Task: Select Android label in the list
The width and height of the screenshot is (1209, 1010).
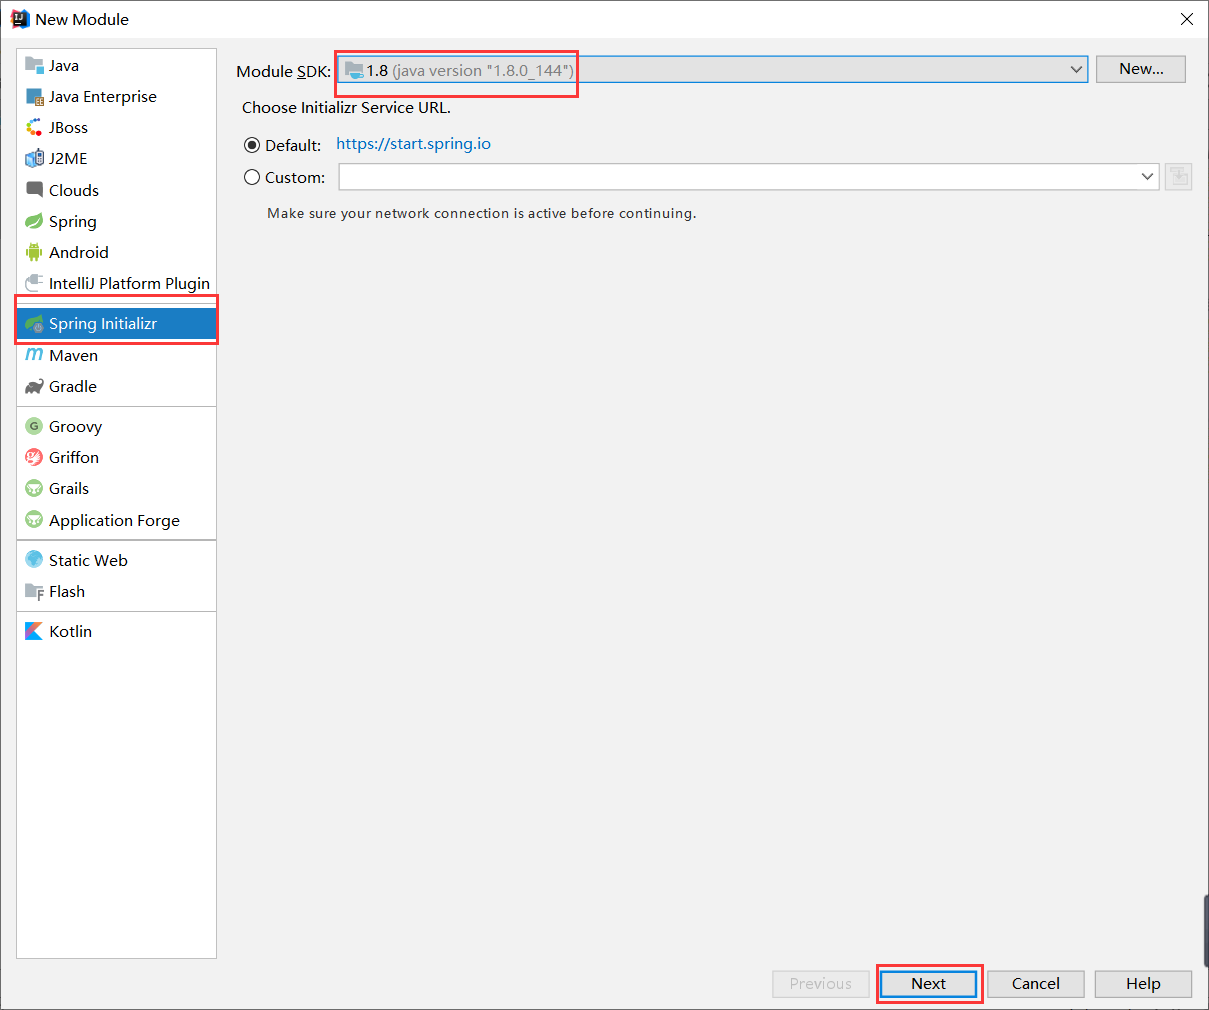Action: pos(79,253)
